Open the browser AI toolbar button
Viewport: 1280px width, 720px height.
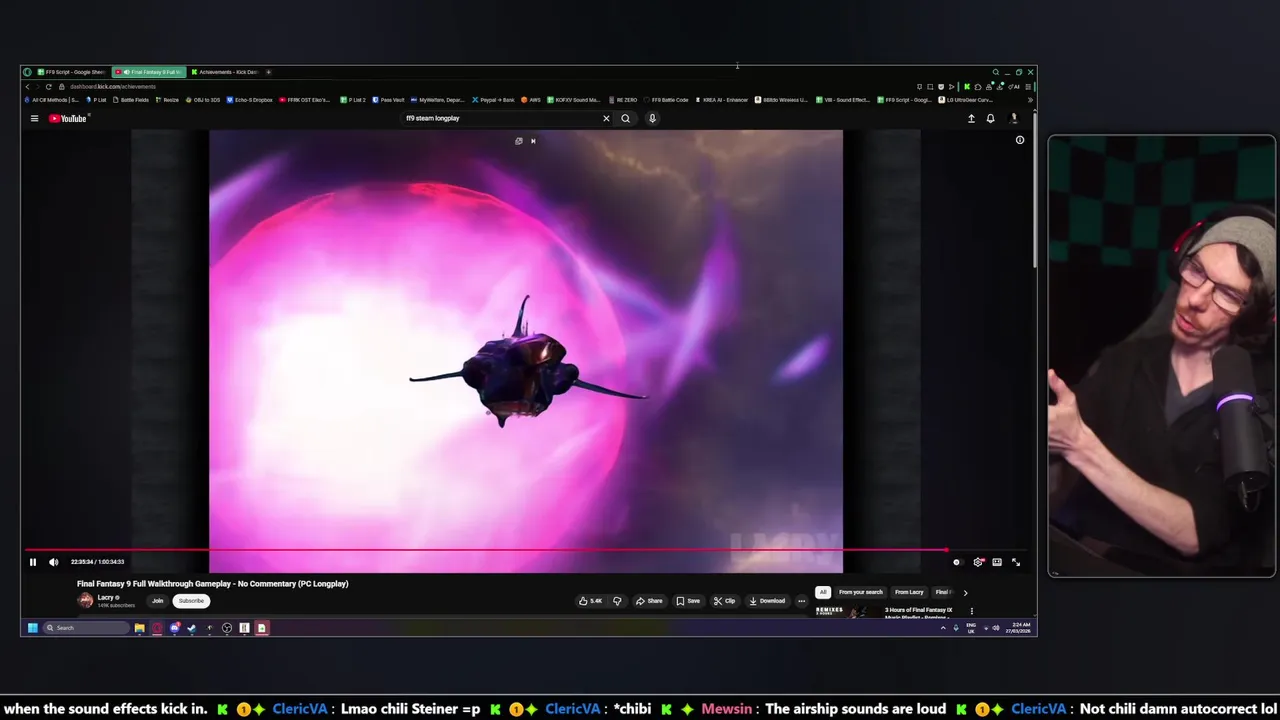pos(1014,87)
